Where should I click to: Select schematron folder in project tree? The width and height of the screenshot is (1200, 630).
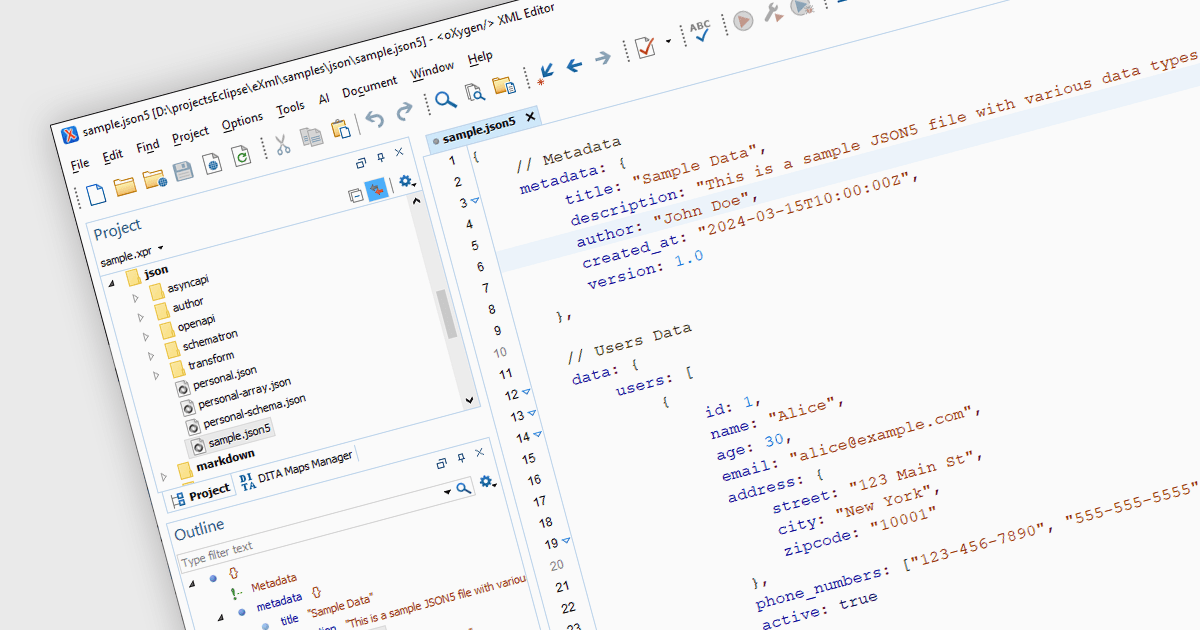[201, 342]
